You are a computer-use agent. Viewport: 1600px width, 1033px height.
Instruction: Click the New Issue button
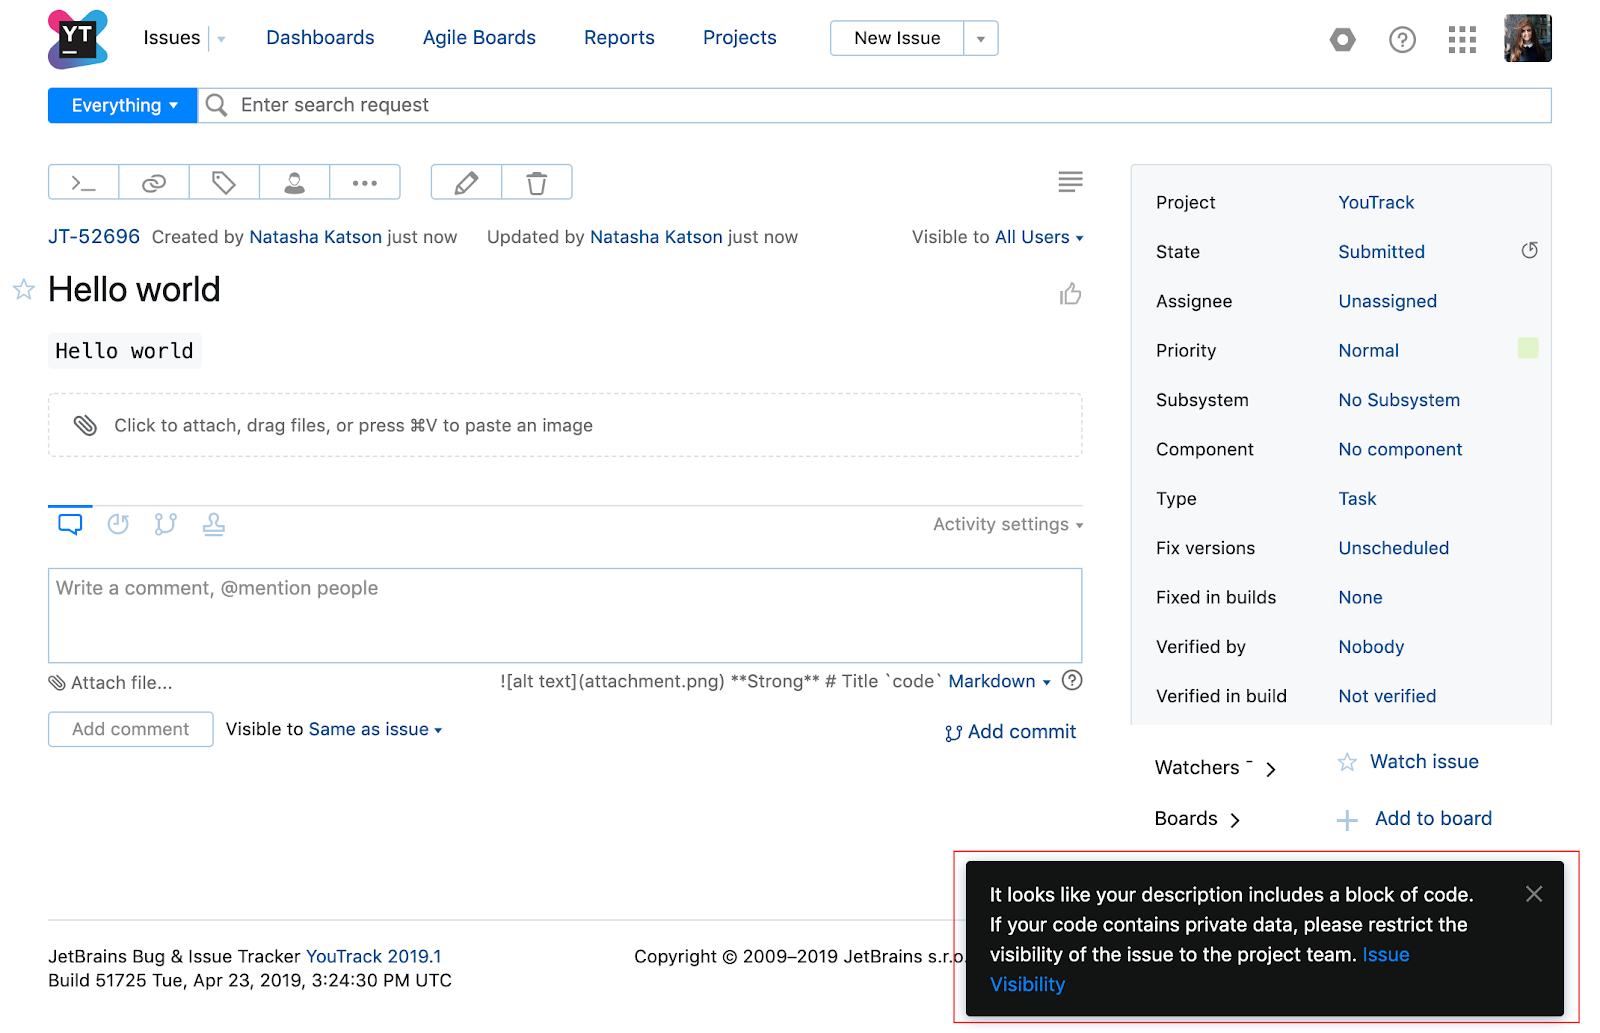click(x=897, y=38)
